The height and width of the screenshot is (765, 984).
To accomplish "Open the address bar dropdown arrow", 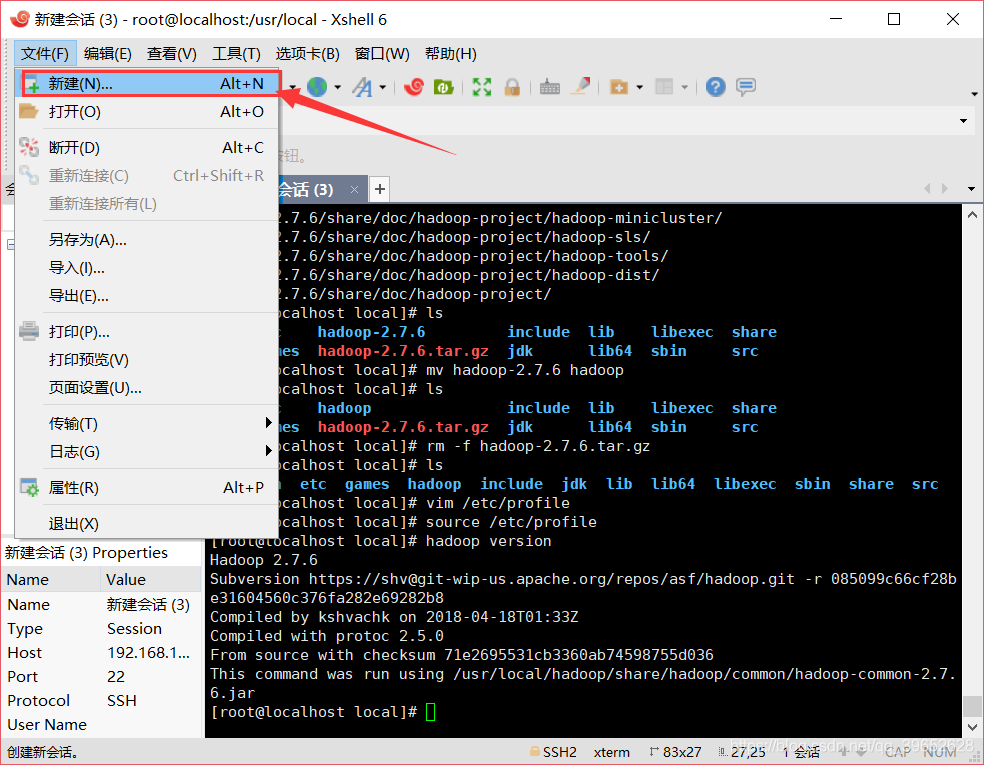I will (x=963, y=120).
